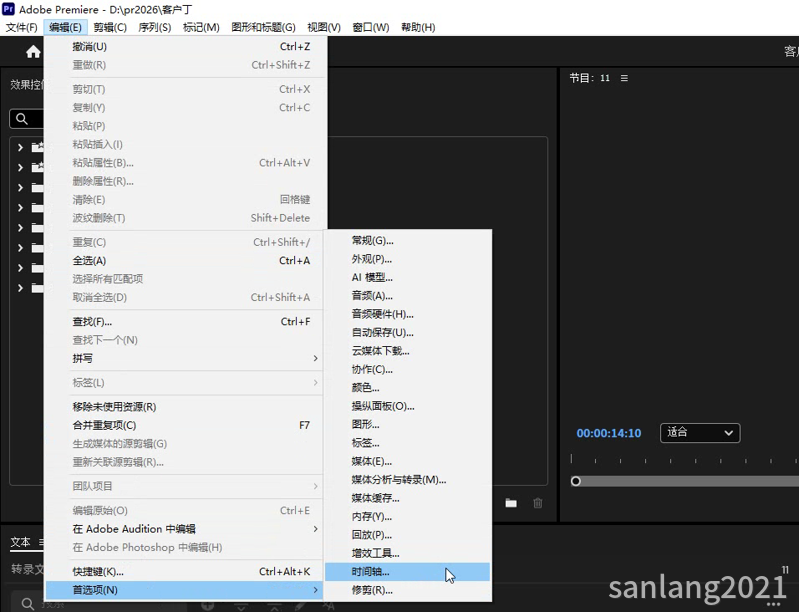Switch to the 文本 panel tab

(x=21, y=542)
